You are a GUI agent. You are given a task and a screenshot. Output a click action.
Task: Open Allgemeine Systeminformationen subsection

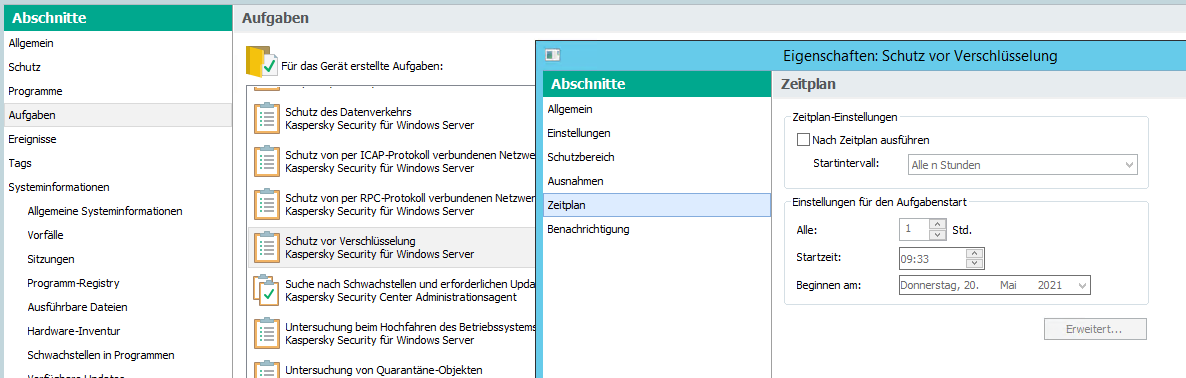pyautogui.click(x=104, y=211)
